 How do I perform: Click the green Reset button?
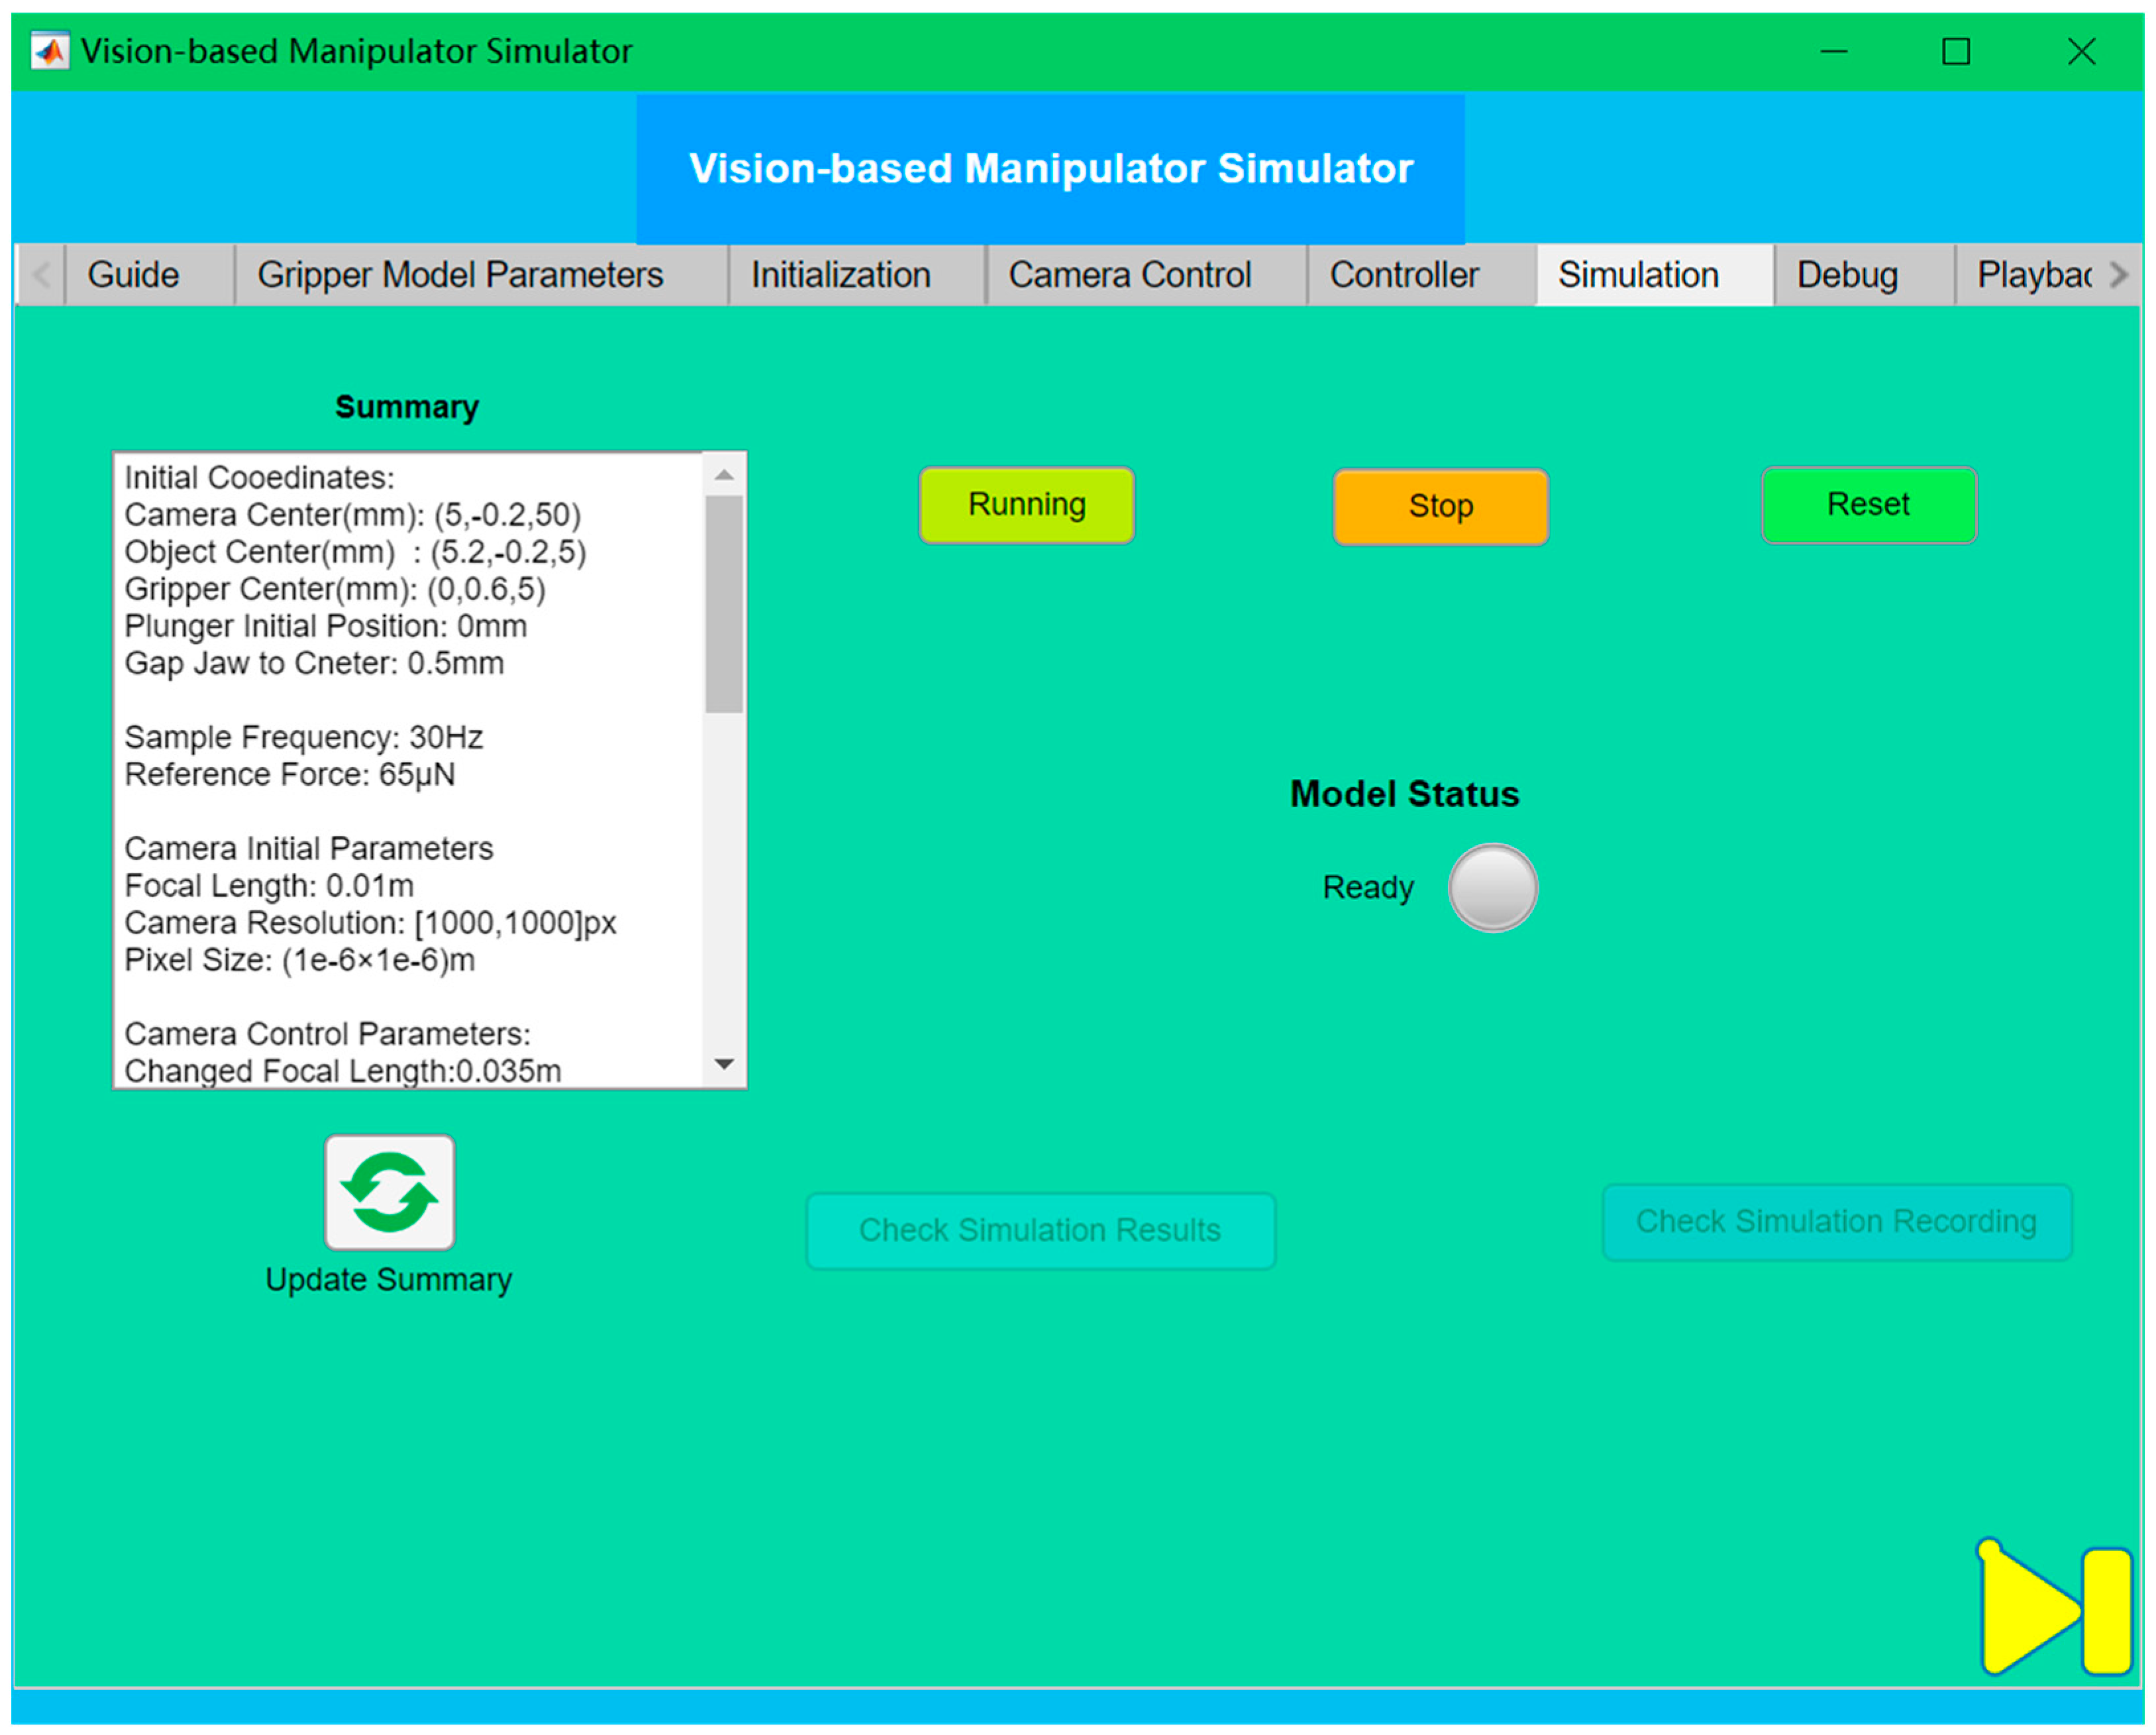1868,505
